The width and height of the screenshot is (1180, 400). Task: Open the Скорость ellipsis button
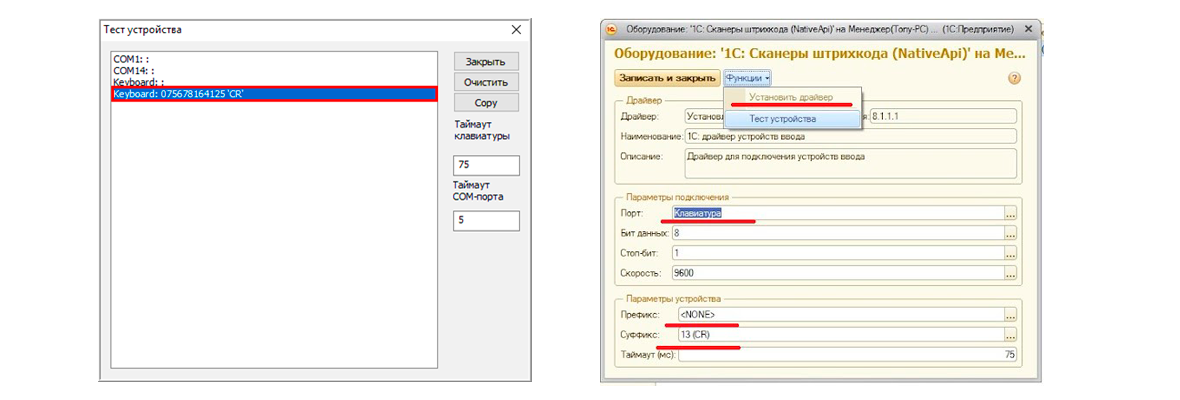tap(1011, 273)
